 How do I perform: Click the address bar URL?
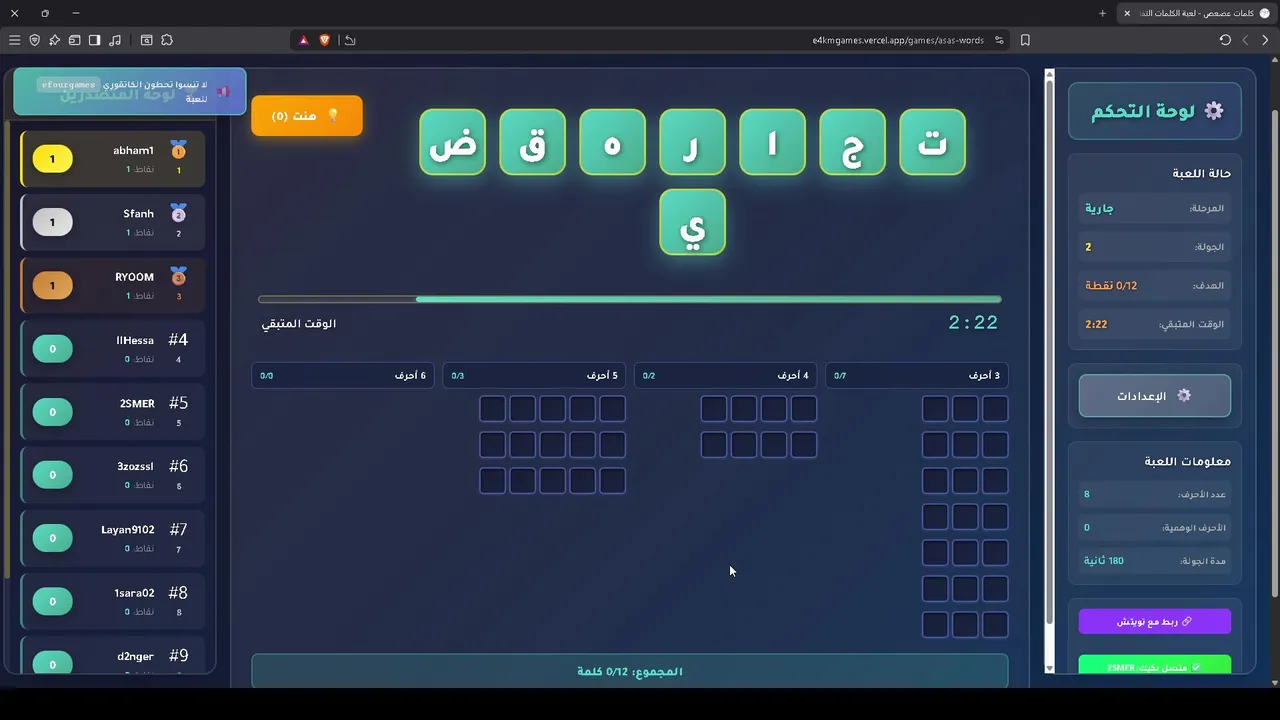coord(898,40)
